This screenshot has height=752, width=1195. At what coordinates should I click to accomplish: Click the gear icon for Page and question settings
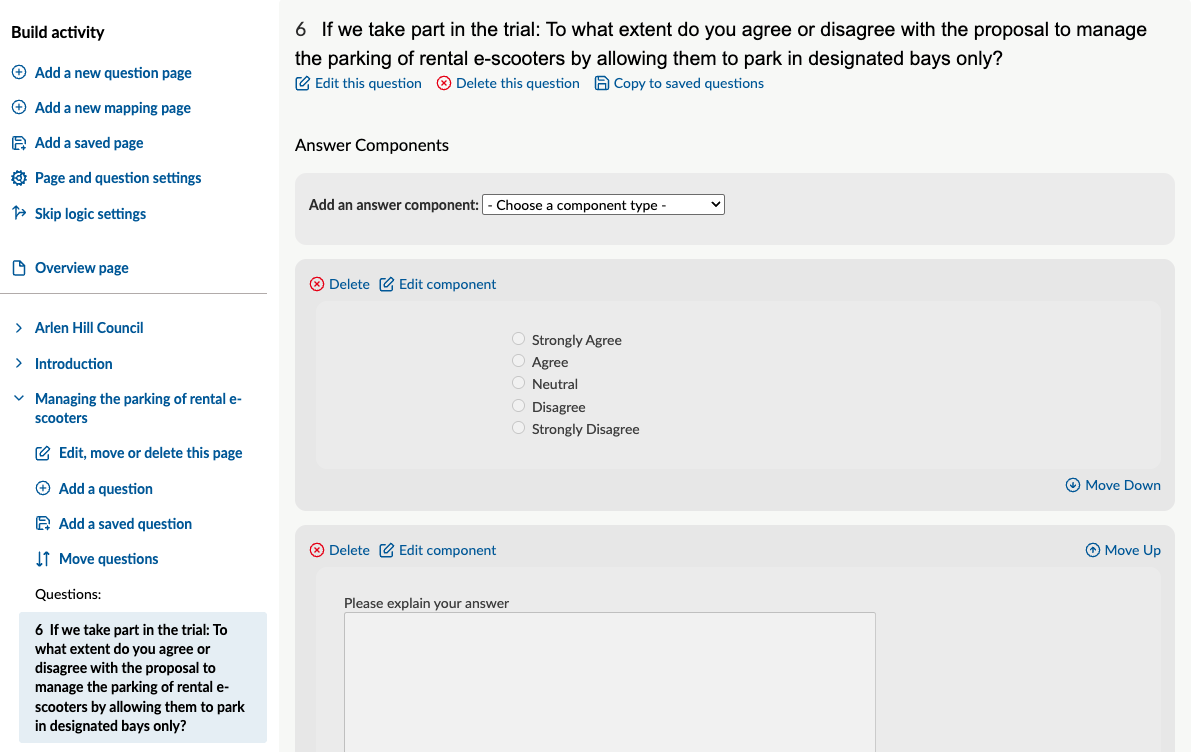(x=19, y=178)
